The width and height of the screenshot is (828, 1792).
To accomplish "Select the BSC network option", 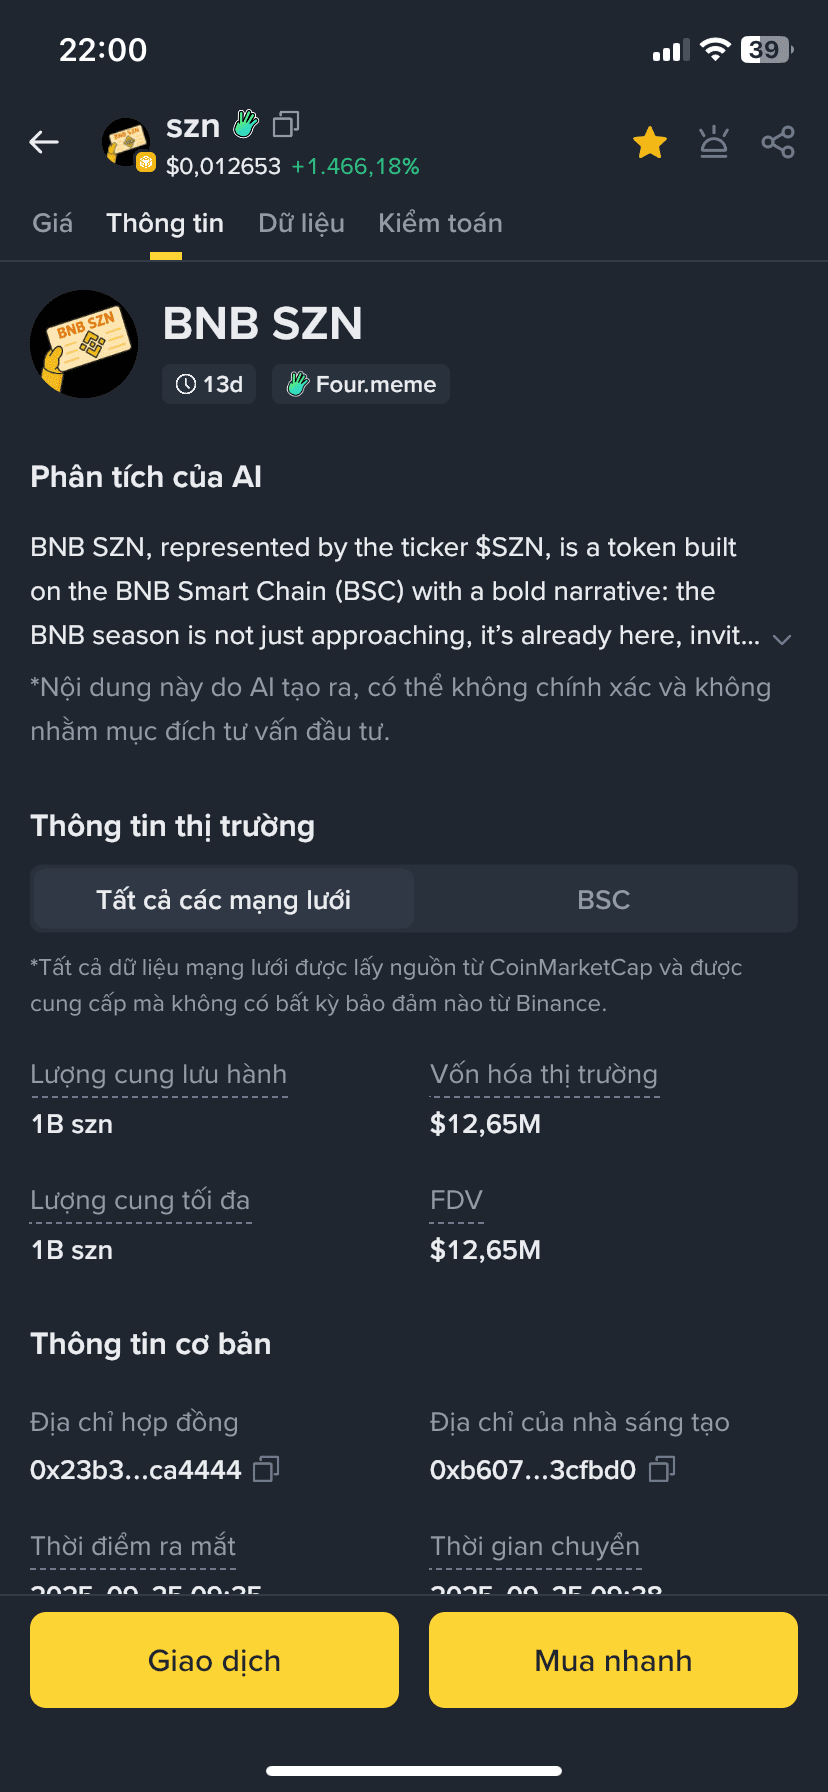I will click(604, 900).
